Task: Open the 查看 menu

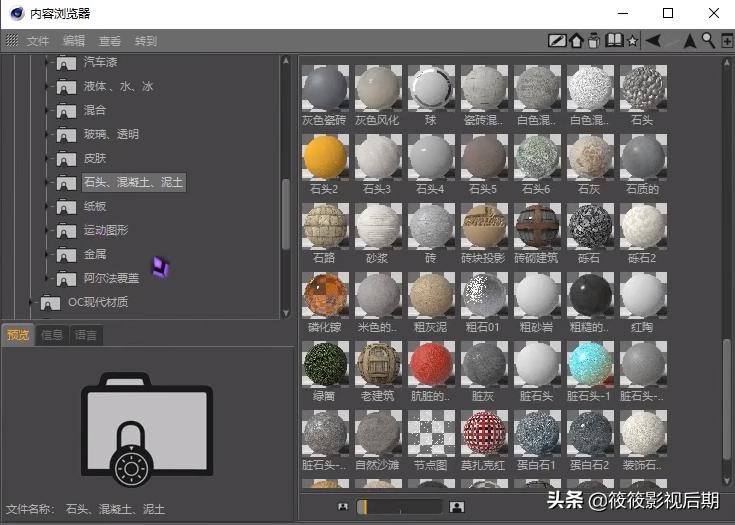Action: tap(110, 41)
